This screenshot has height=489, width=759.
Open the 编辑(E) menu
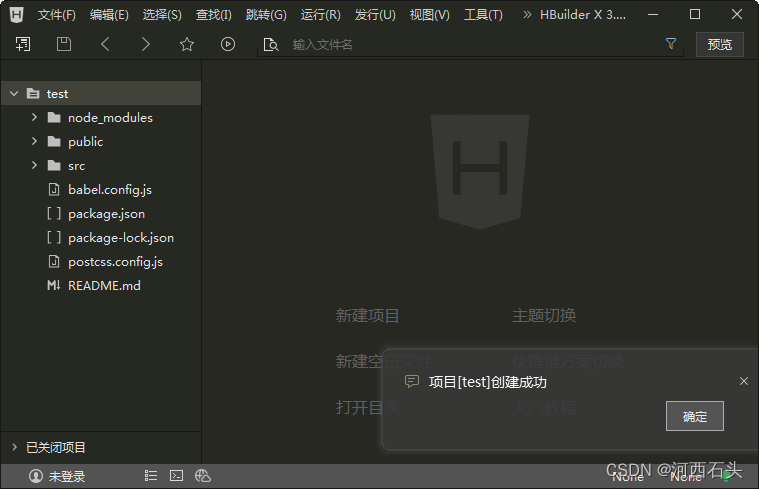point(109,15)
